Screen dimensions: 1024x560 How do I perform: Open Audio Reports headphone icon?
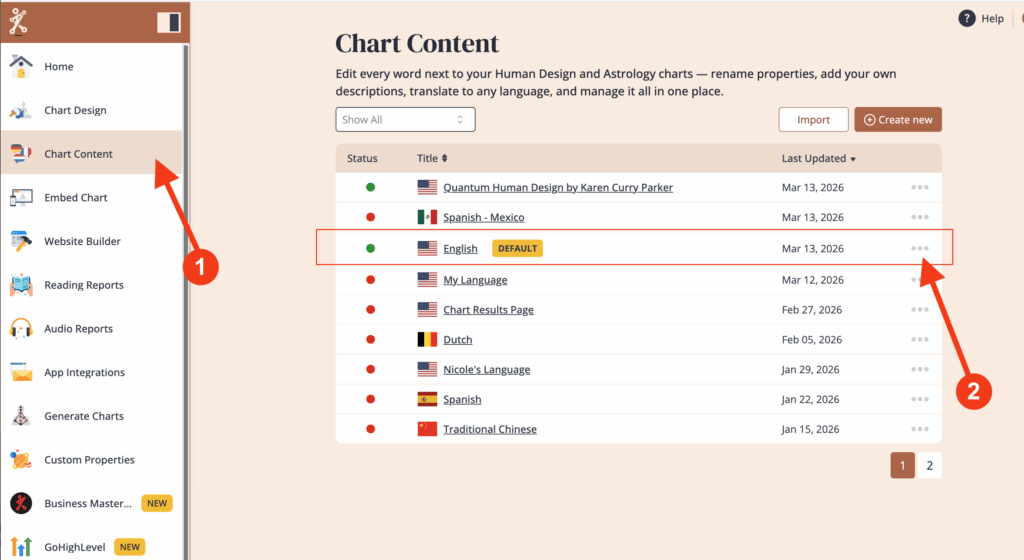click(21, 329)
